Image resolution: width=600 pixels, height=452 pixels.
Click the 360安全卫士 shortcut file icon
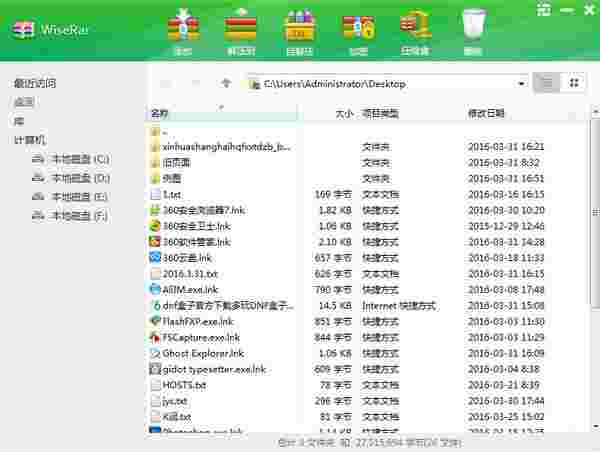[155, 226]
